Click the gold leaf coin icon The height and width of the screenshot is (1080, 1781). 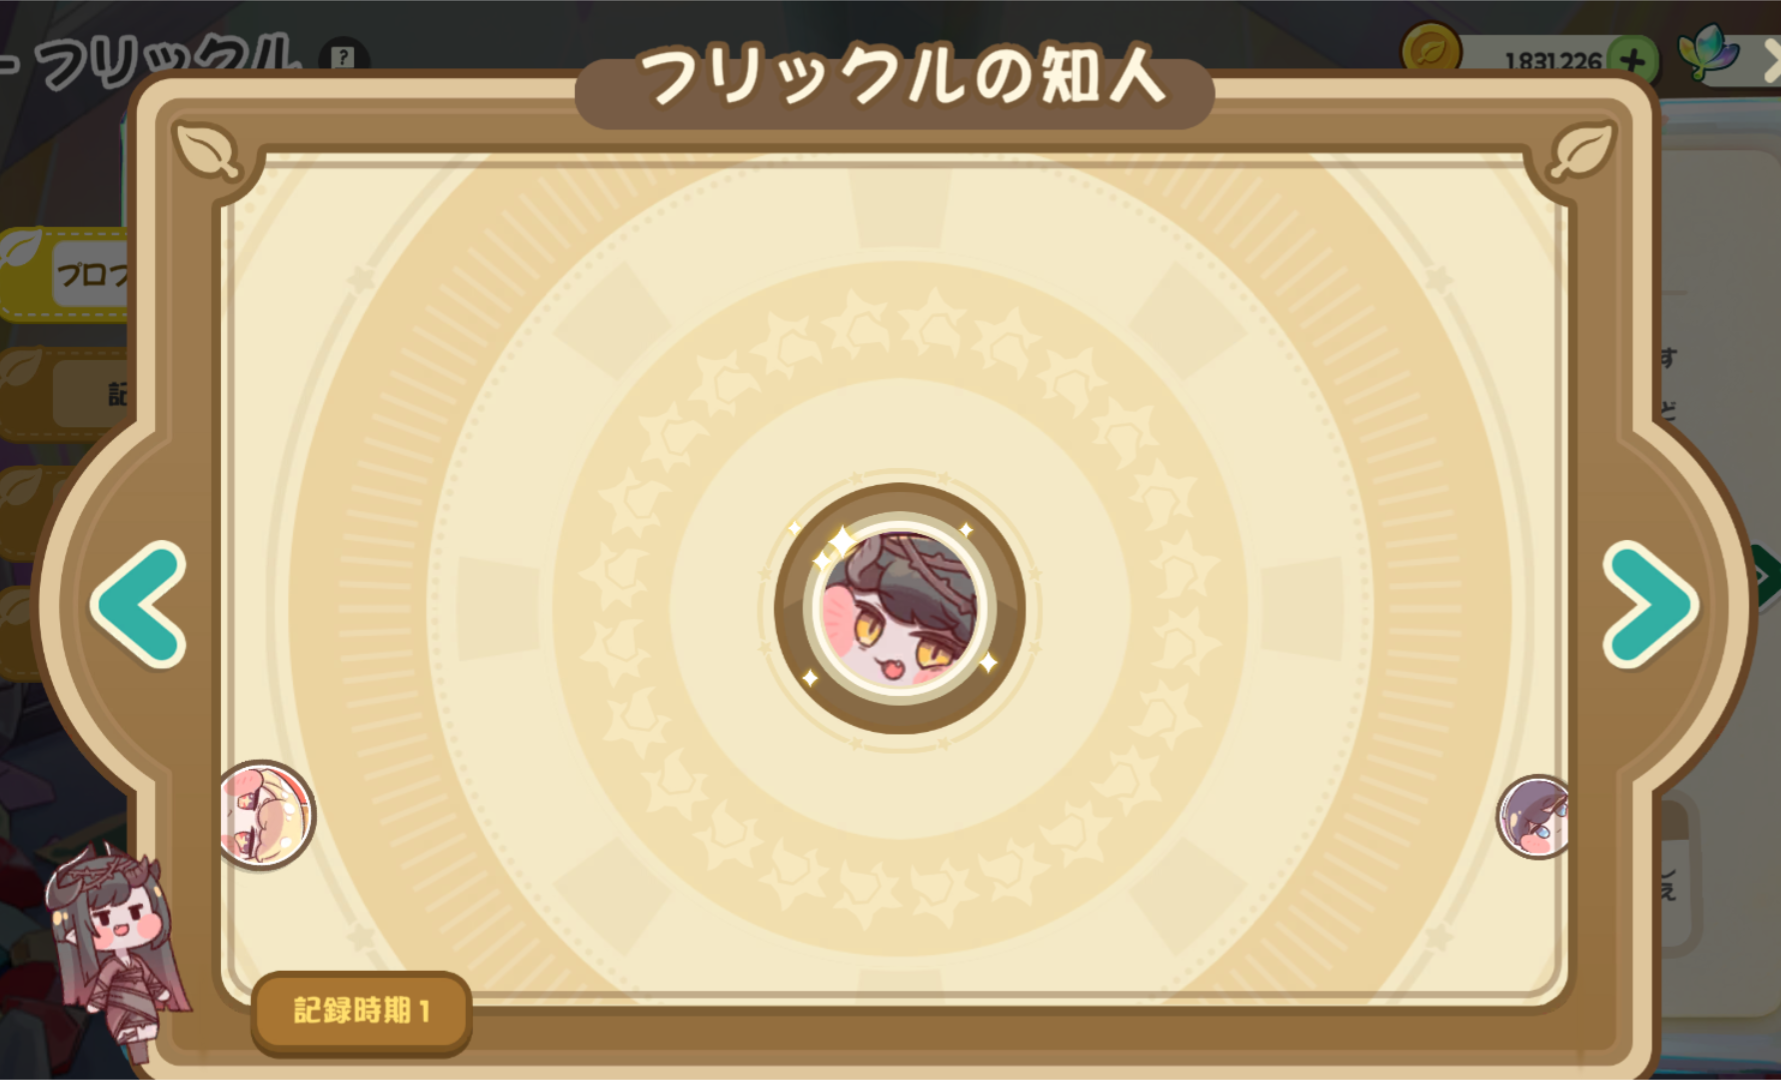pos(1430,50)
